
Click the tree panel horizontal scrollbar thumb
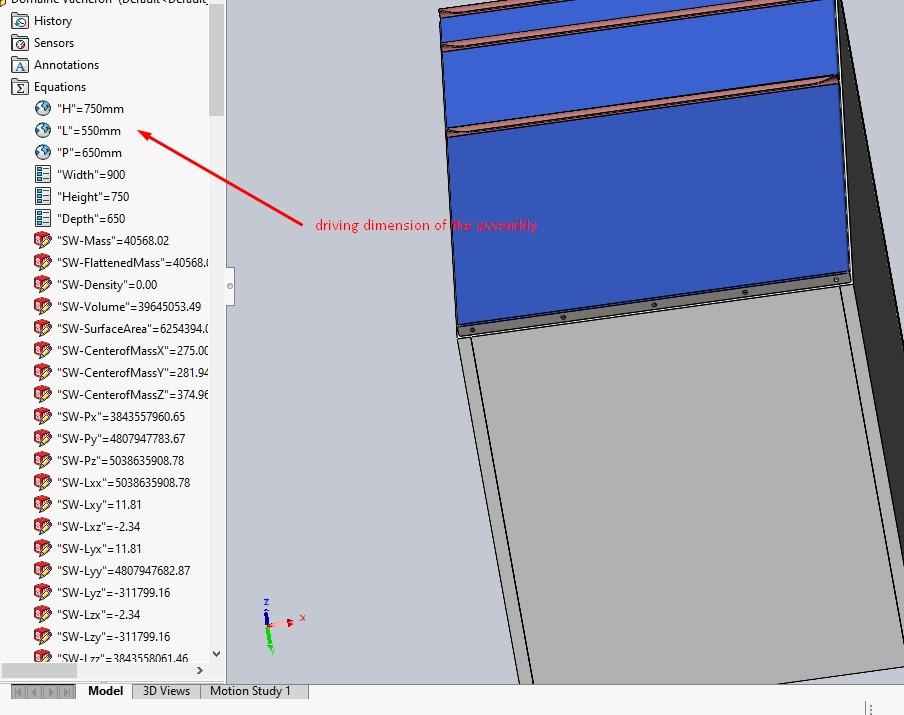39,671
